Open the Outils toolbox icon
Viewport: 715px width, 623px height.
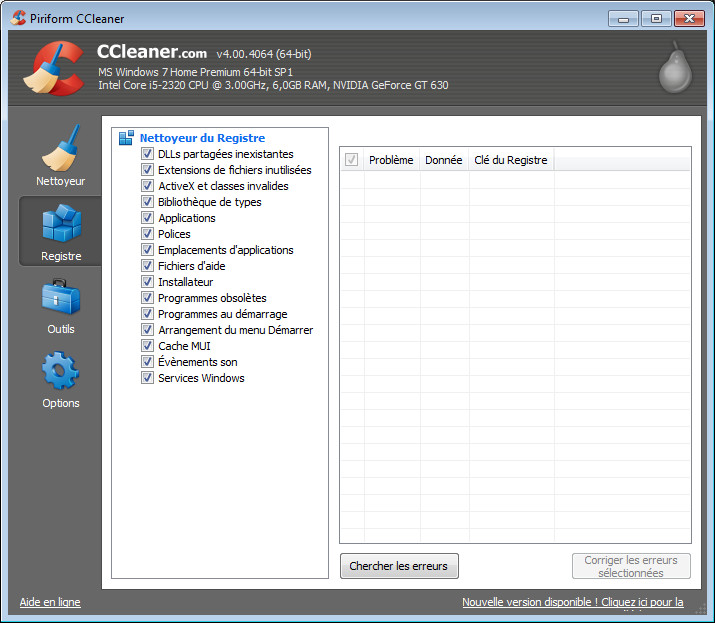pos(61,296)
